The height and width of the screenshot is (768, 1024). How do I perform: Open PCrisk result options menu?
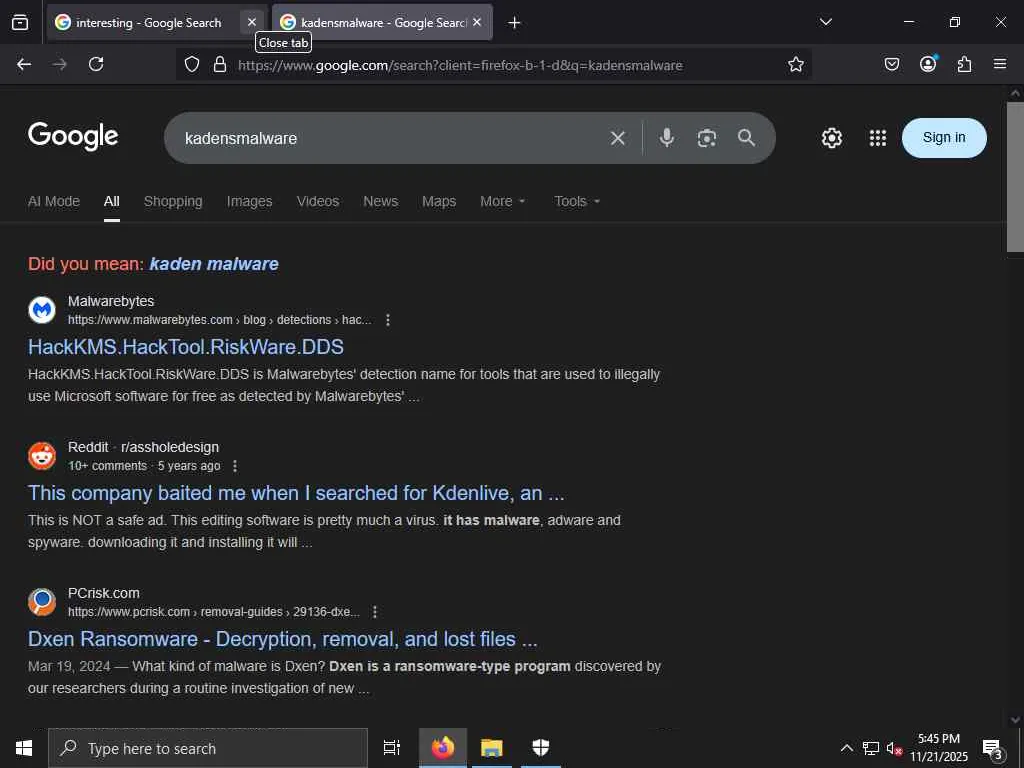click(375, 612)
